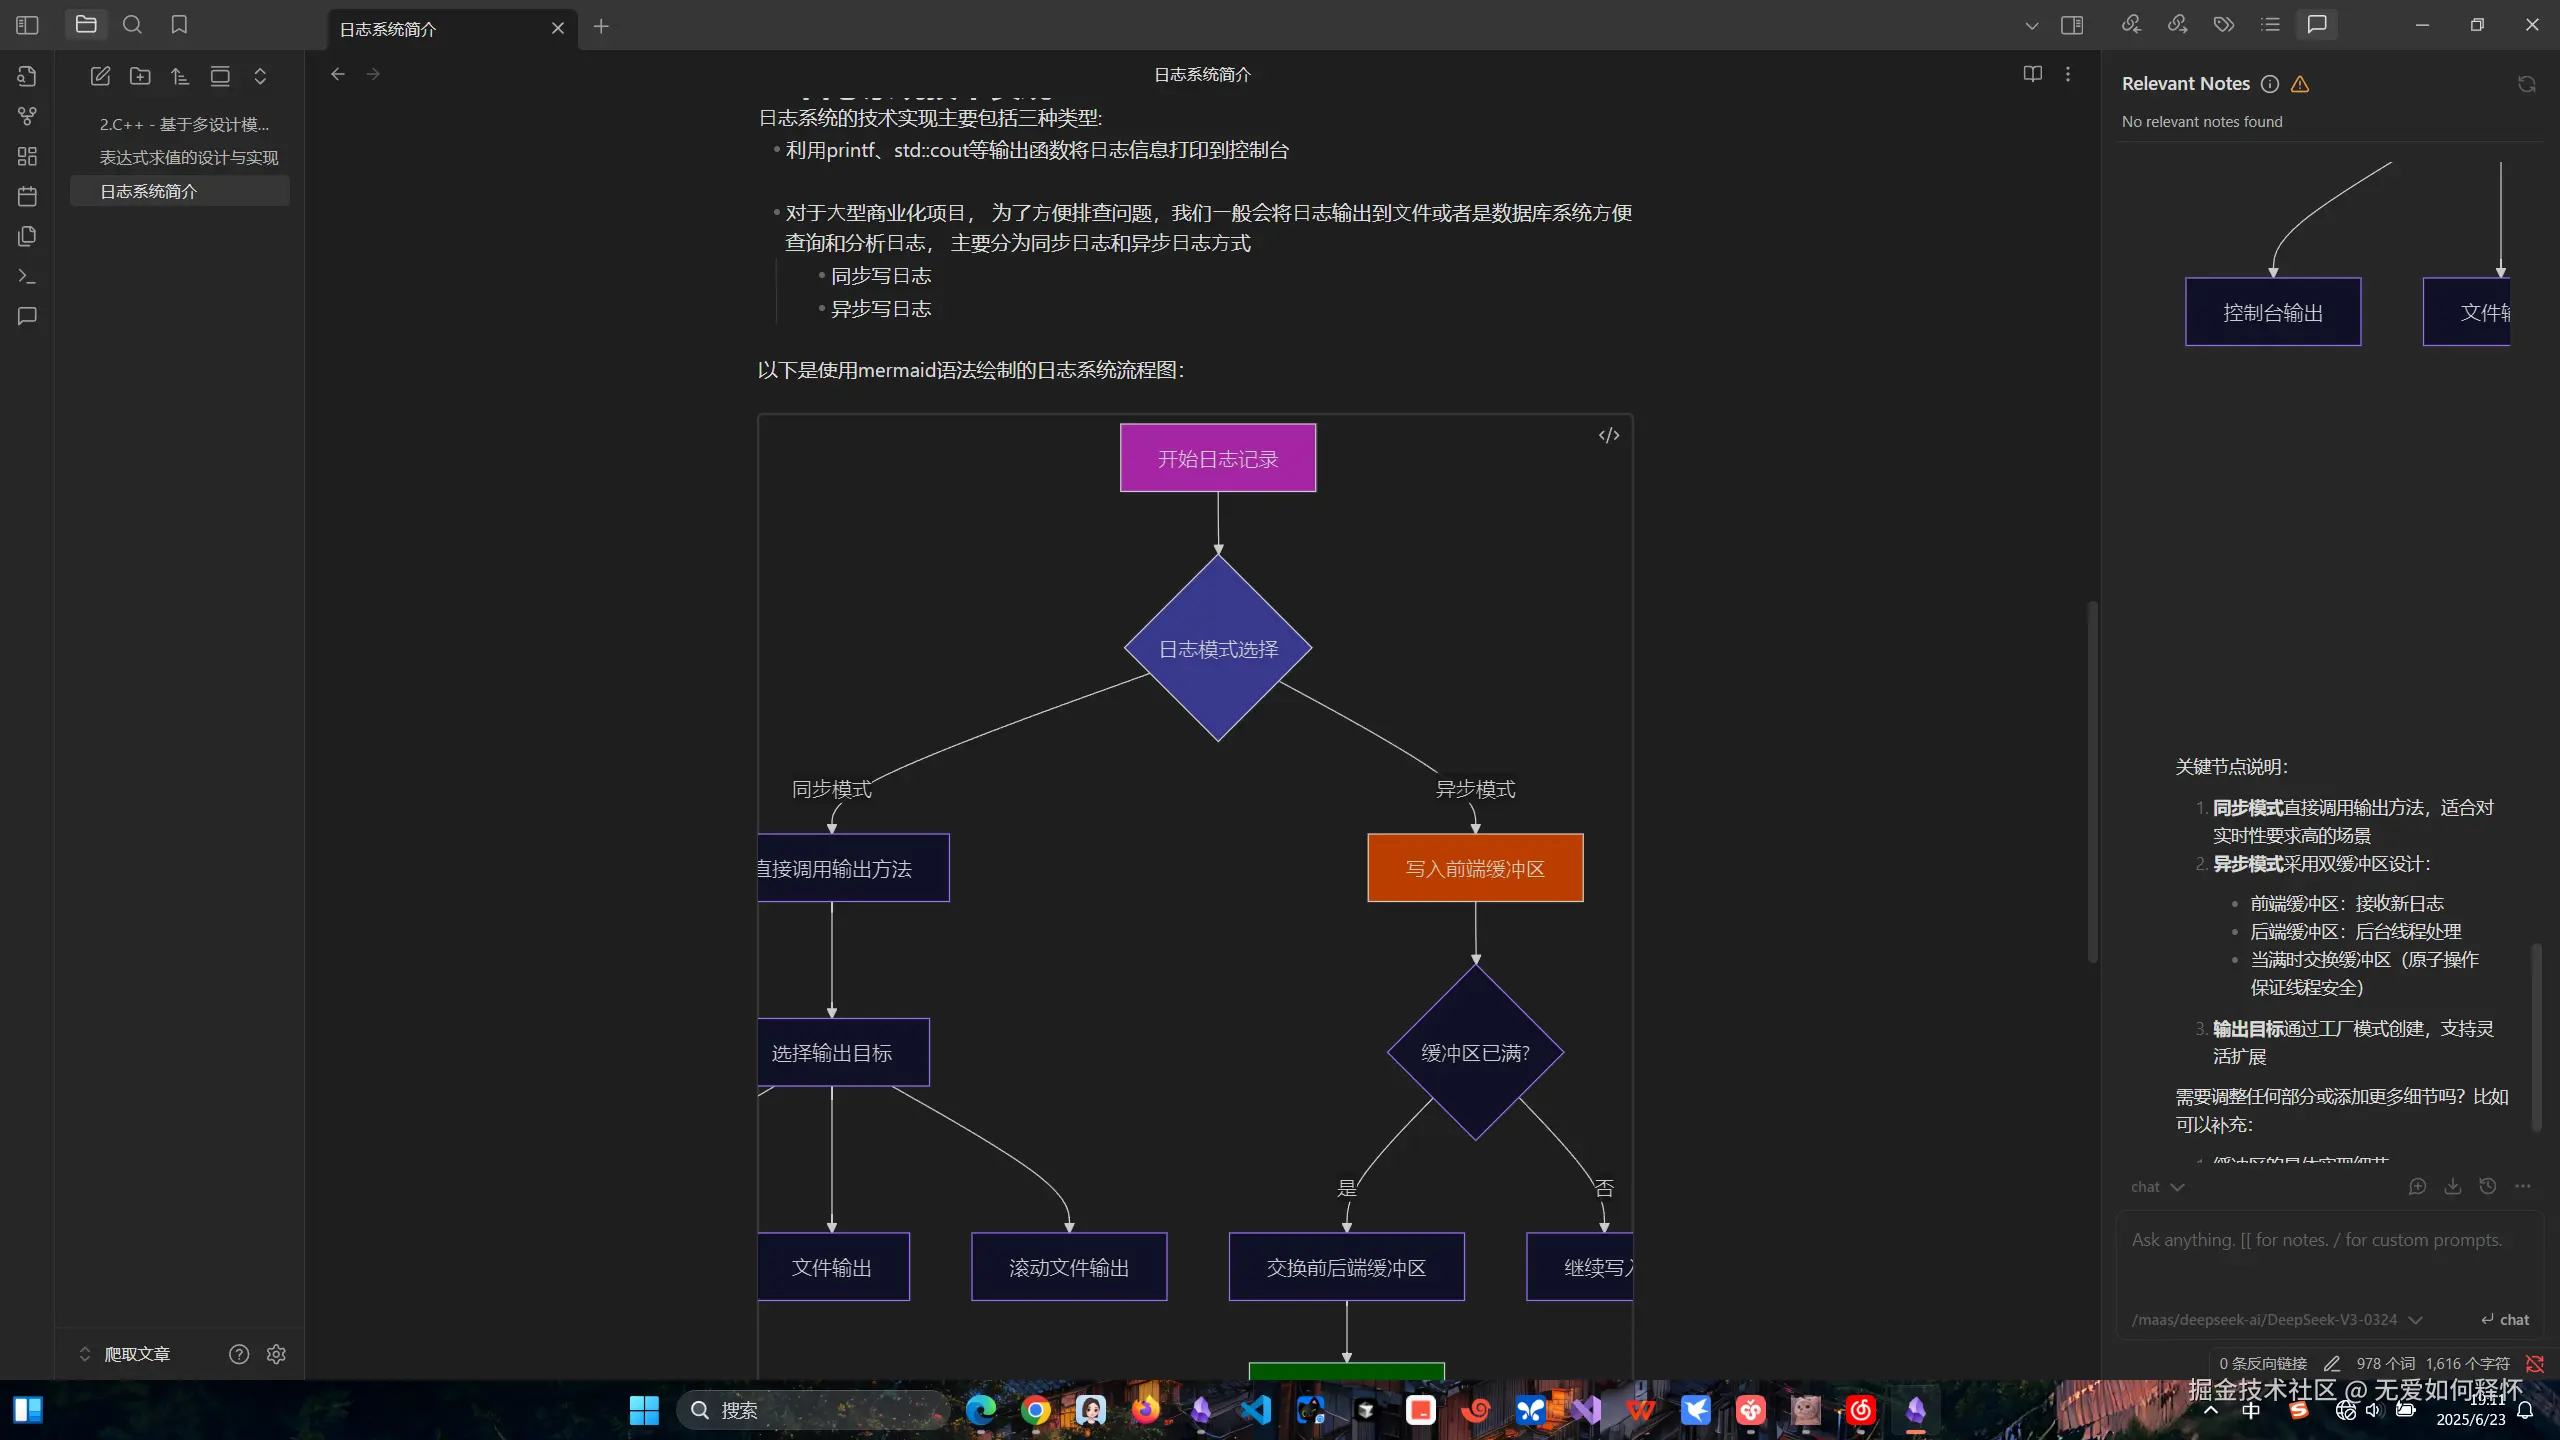Click the mermaid diagram edit code icon

[1608, 435]
